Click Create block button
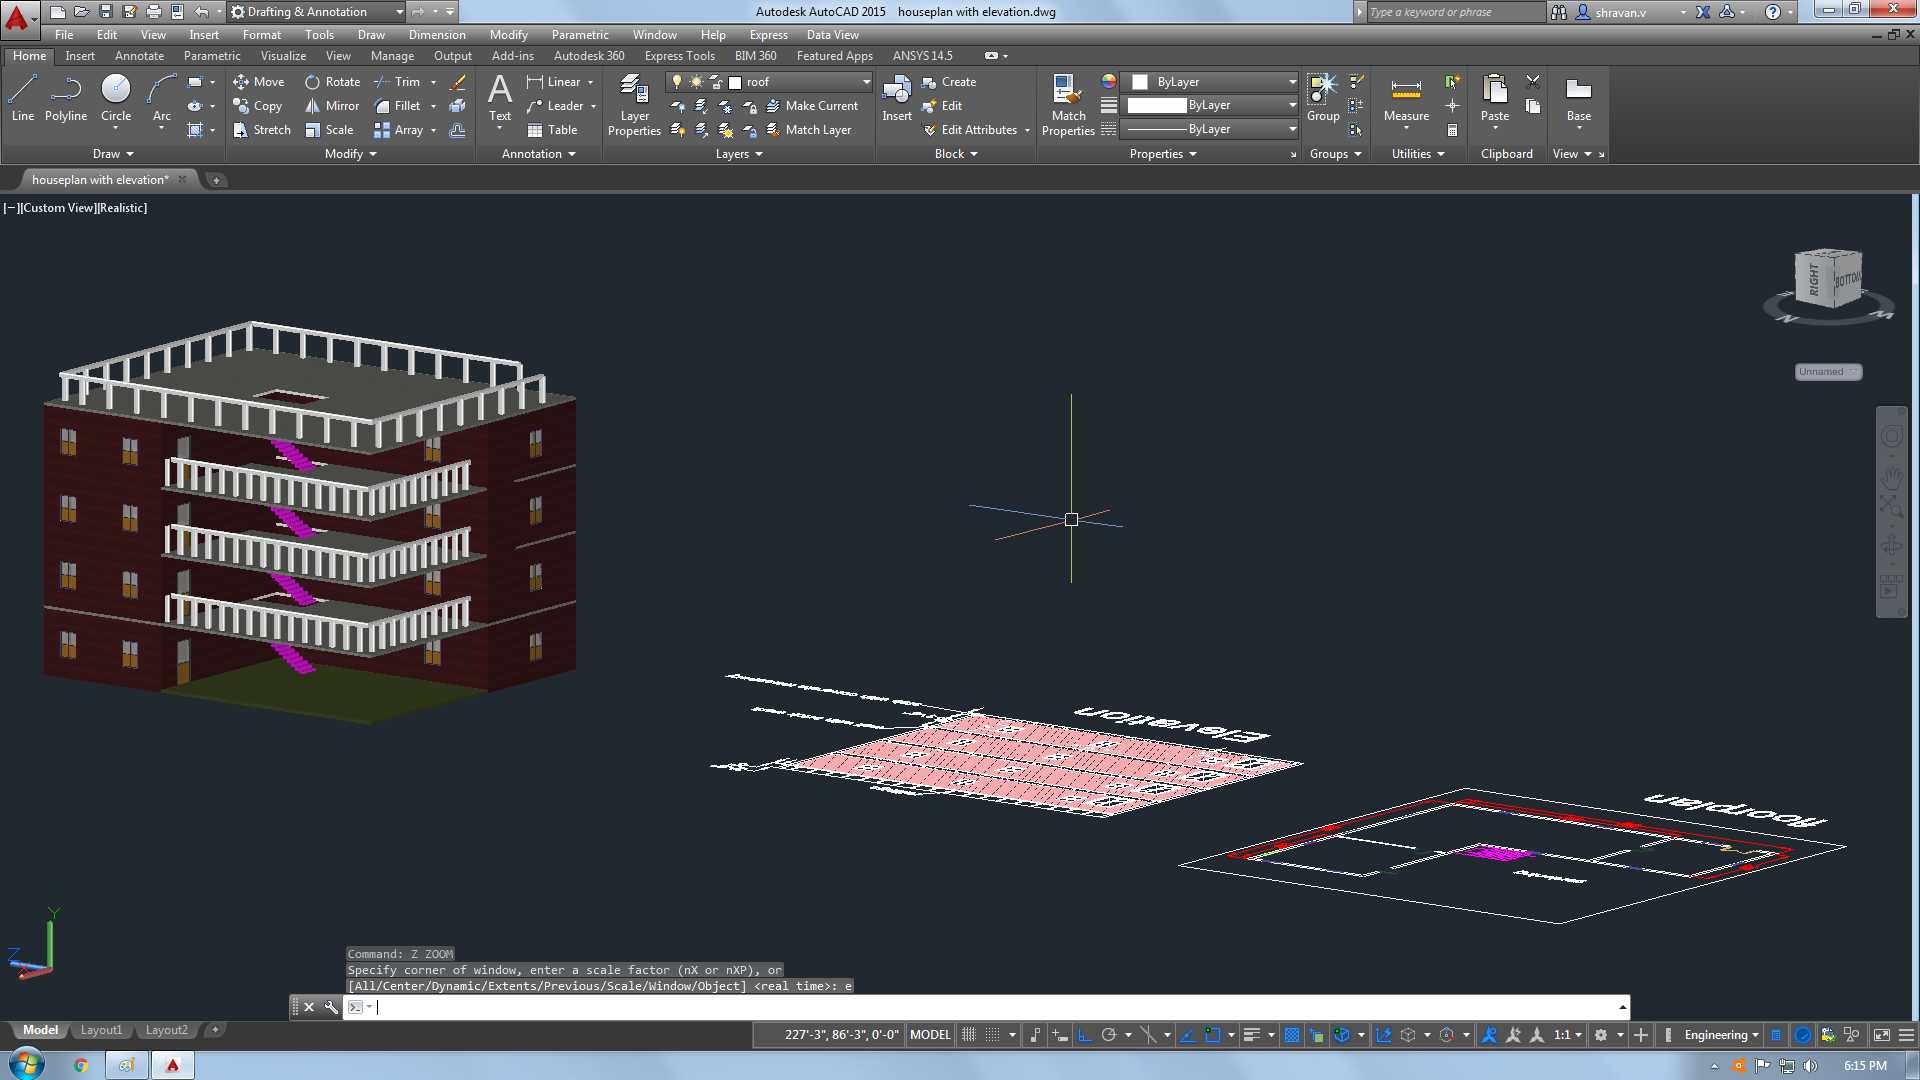Image resolution: width=1920 pixels, height=1080 pixels. 949,82
